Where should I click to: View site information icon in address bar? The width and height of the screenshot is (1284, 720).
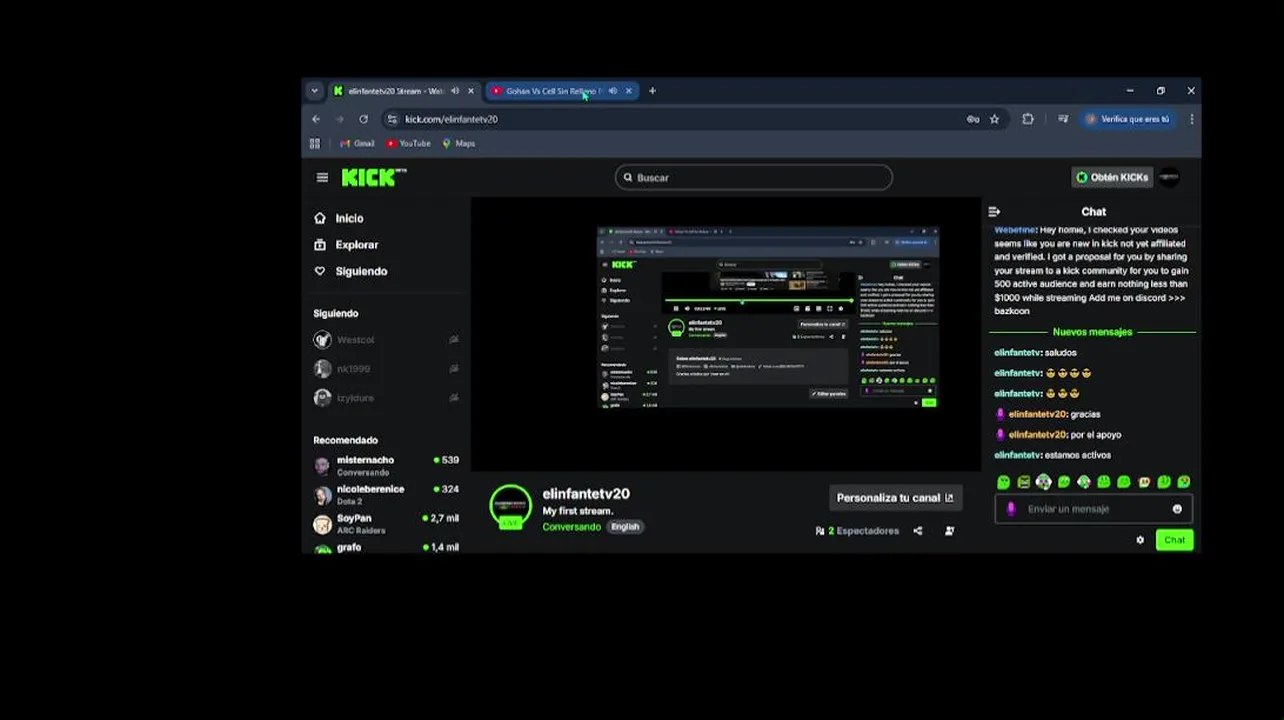pyautogui.click(x=392, y=119)
